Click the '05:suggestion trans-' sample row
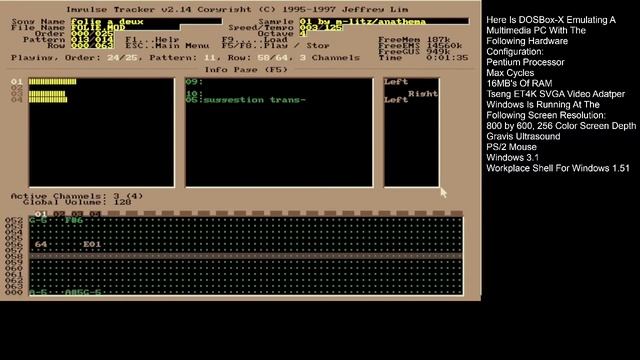The height and width of the screenshot is (360, 640). [246, 100]
